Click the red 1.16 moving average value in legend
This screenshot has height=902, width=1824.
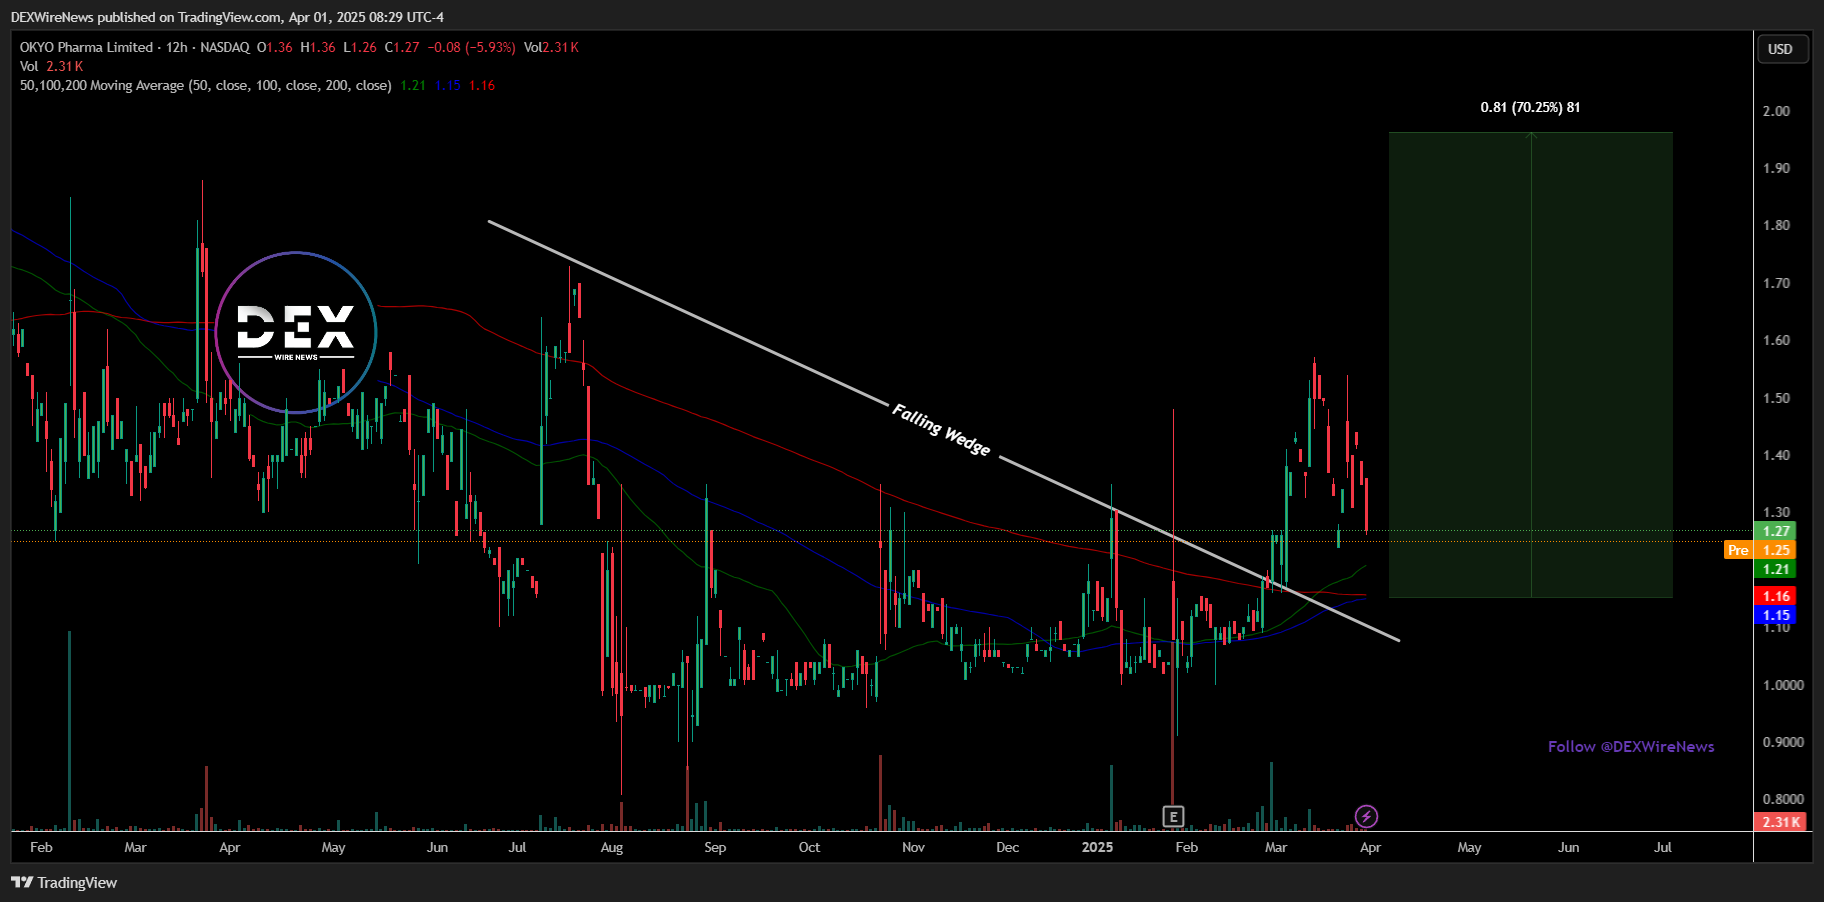point(482,85)
